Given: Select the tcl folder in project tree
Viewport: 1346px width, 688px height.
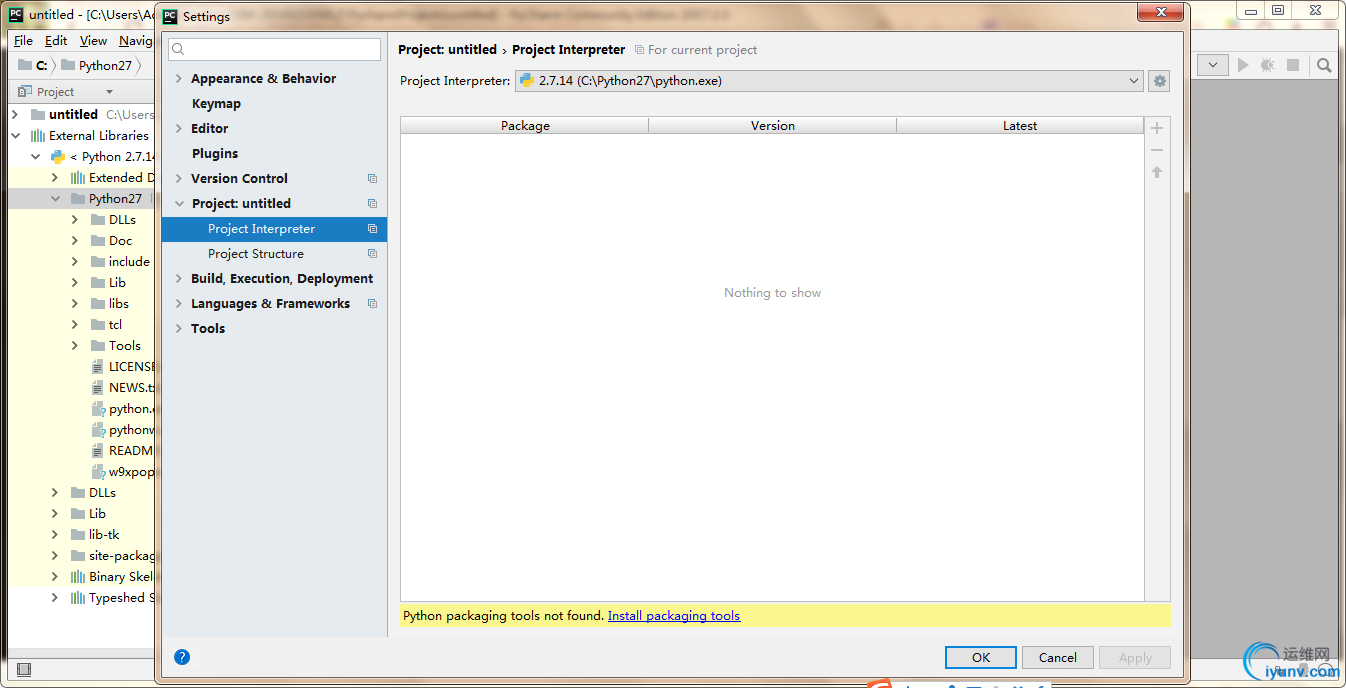Looking at the screenshot, I should coord(115,325).
